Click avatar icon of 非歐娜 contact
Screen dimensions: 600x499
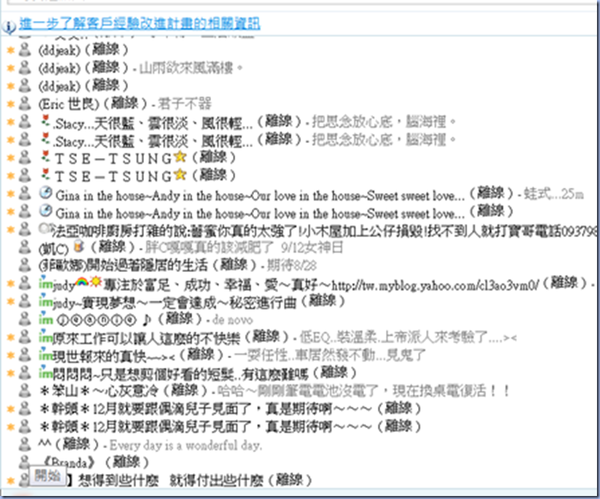[25, 264]
